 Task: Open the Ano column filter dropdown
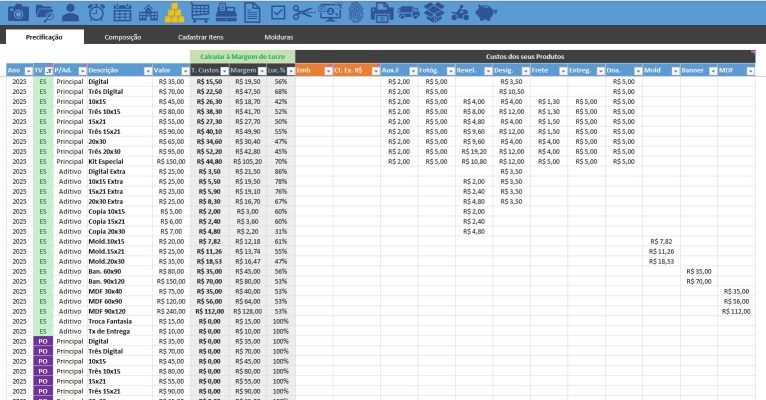(x=28, y=71)
